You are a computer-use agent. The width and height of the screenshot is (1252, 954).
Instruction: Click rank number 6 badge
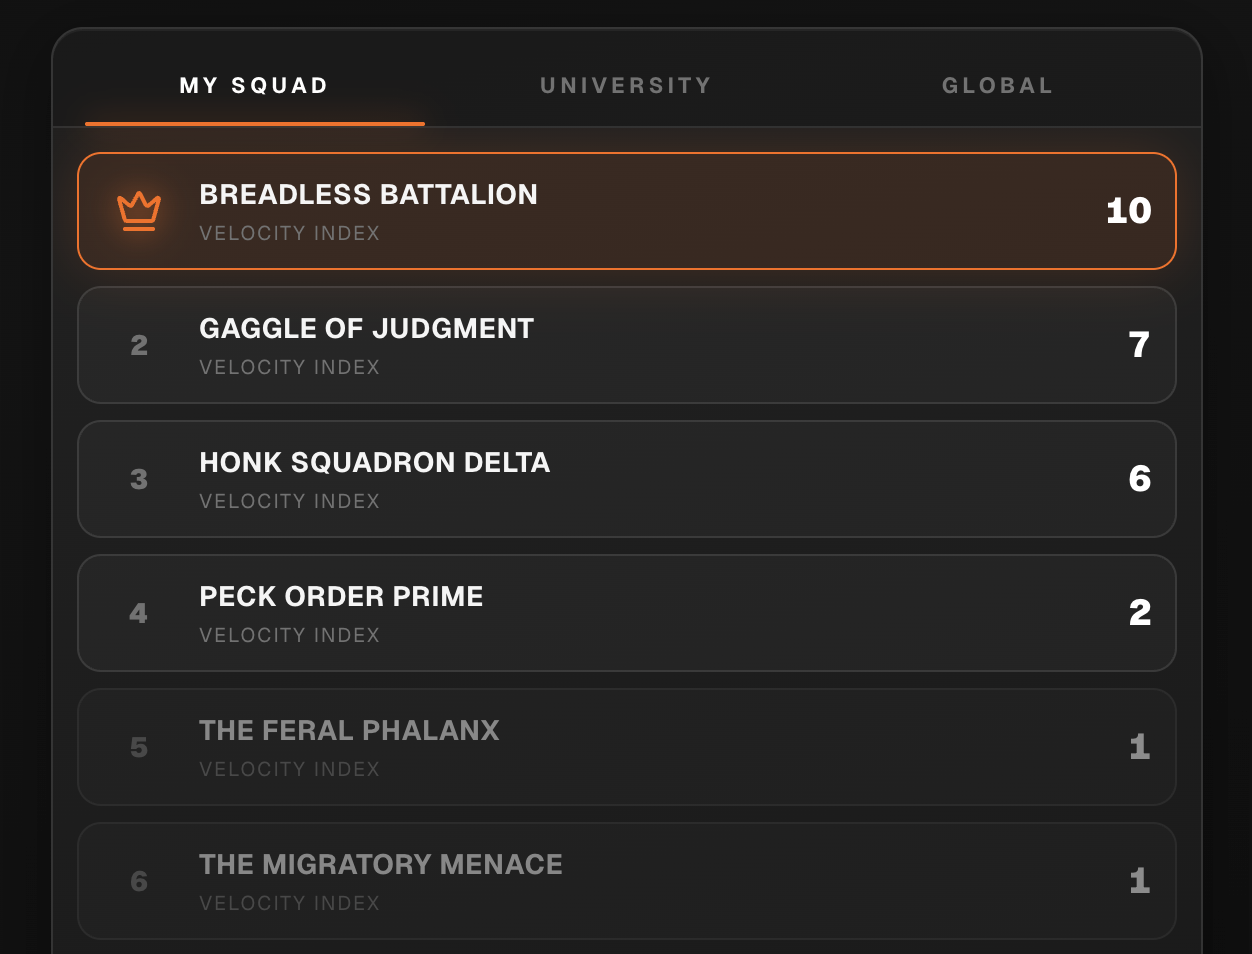click(139, 881)
